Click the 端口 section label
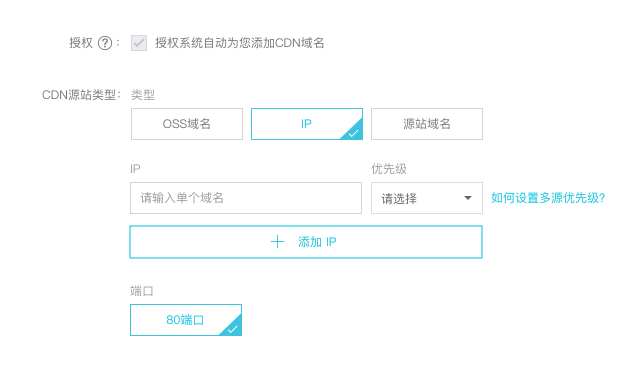Screen dimensions: 639x366 (142, 291)
